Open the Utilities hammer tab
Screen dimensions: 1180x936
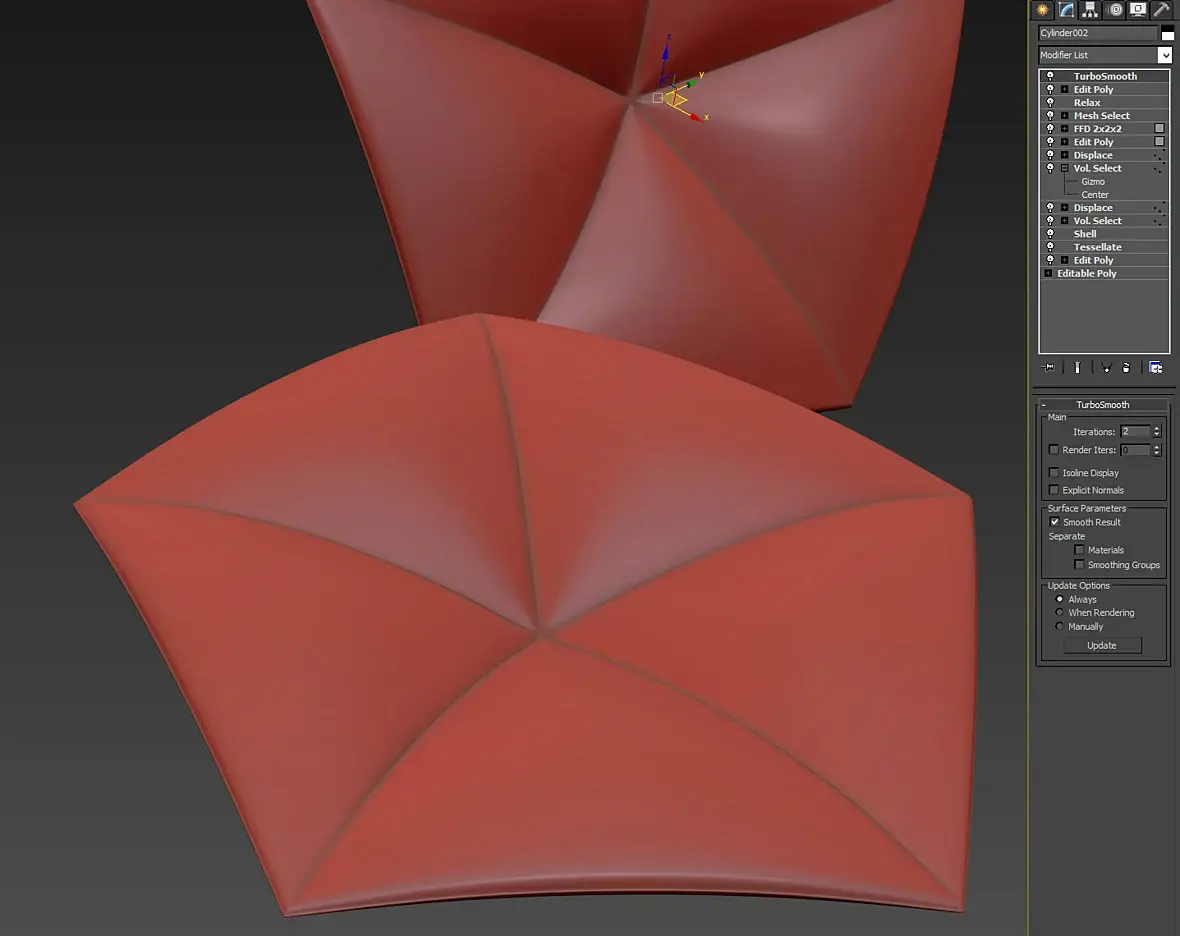[x=1161, y=9]
